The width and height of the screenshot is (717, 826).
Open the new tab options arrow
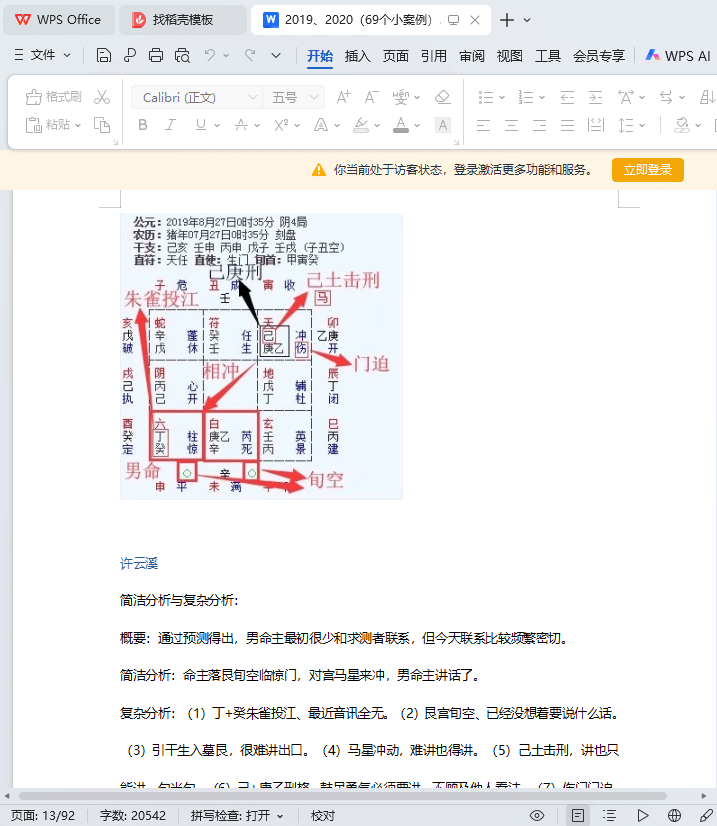pyautogui.click(x=527, y=20)
